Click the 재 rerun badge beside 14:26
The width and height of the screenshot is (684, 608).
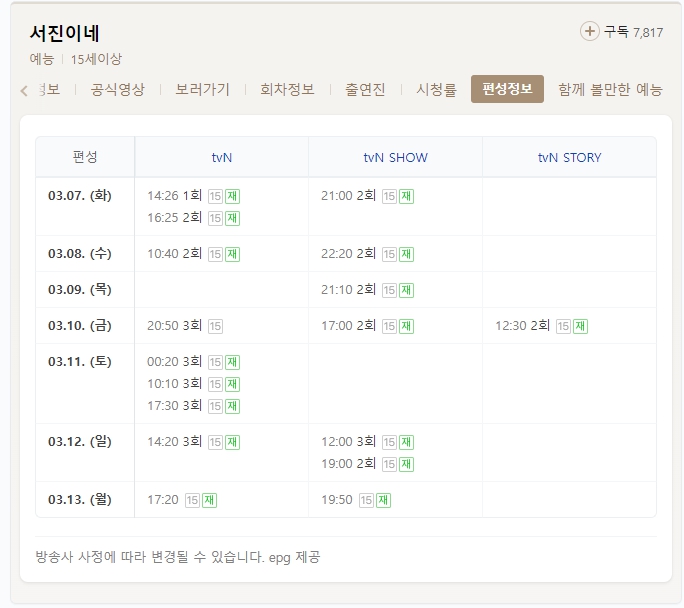pyautogui.click(x=233, y=196)
